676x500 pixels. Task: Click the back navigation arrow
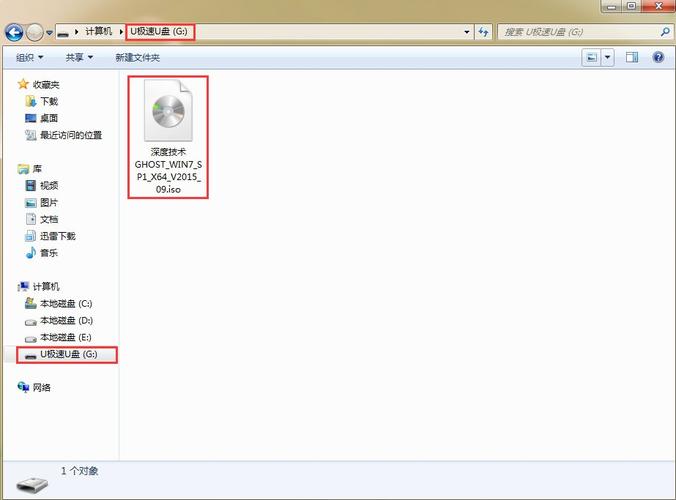pos(14,32)
